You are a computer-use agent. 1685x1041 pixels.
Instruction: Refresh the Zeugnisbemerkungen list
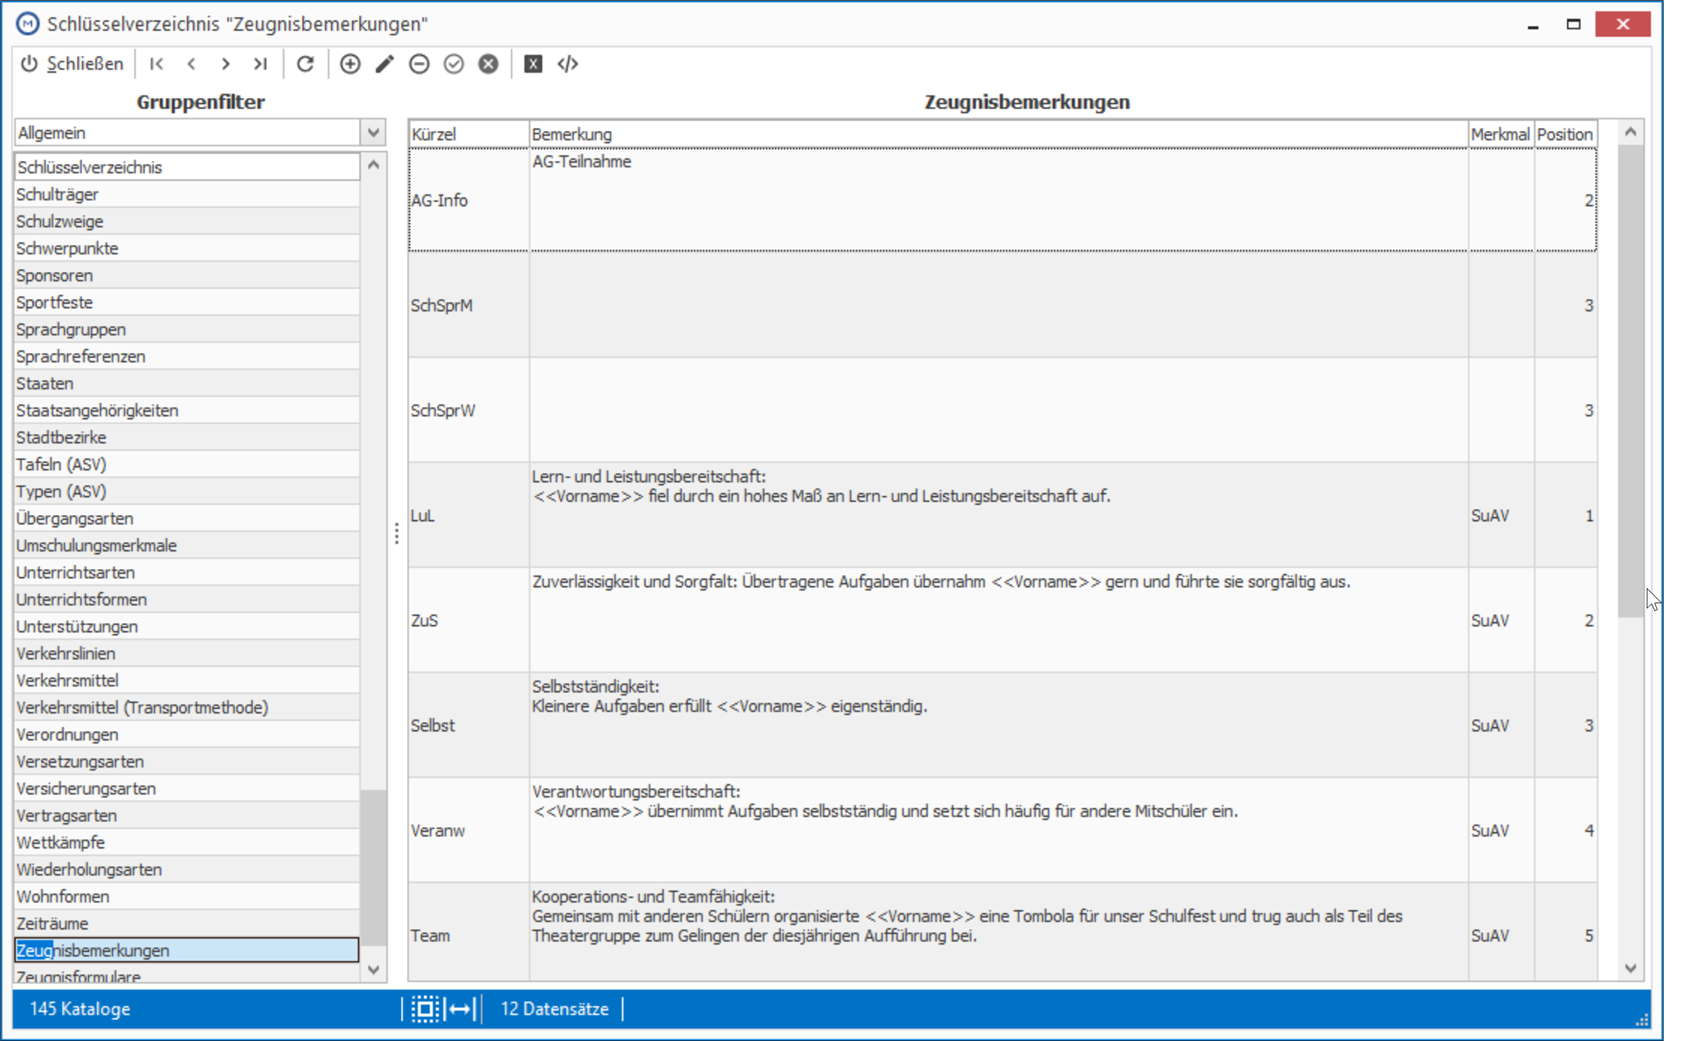point(305,64)
